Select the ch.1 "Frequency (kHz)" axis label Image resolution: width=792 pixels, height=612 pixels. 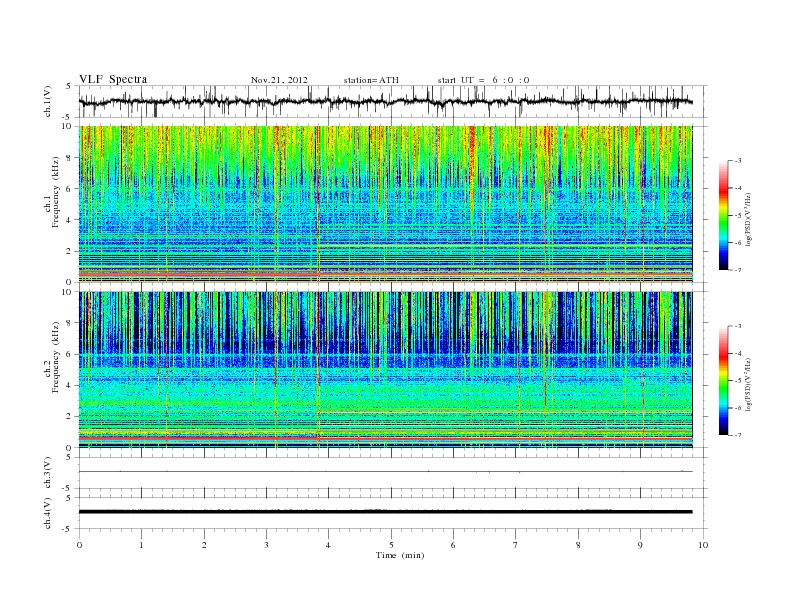pos(56,192)
